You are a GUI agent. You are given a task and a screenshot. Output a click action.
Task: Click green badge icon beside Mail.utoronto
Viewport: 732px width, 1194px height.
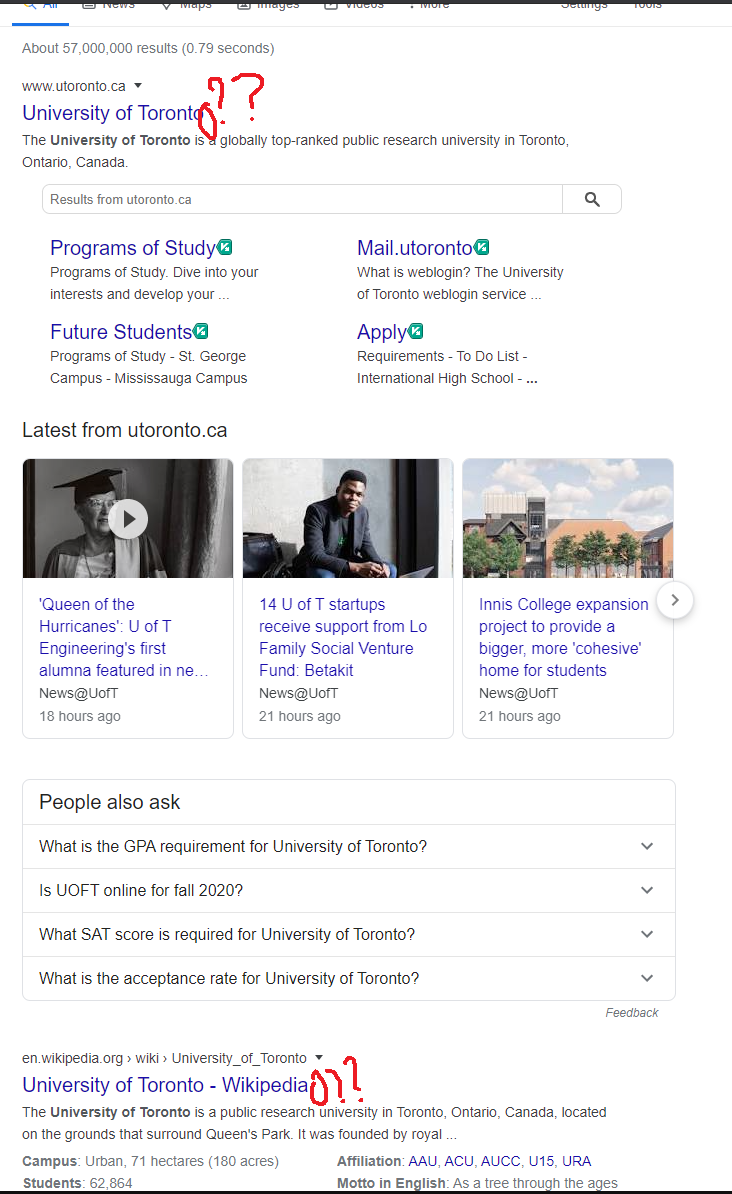coord(482,247)
